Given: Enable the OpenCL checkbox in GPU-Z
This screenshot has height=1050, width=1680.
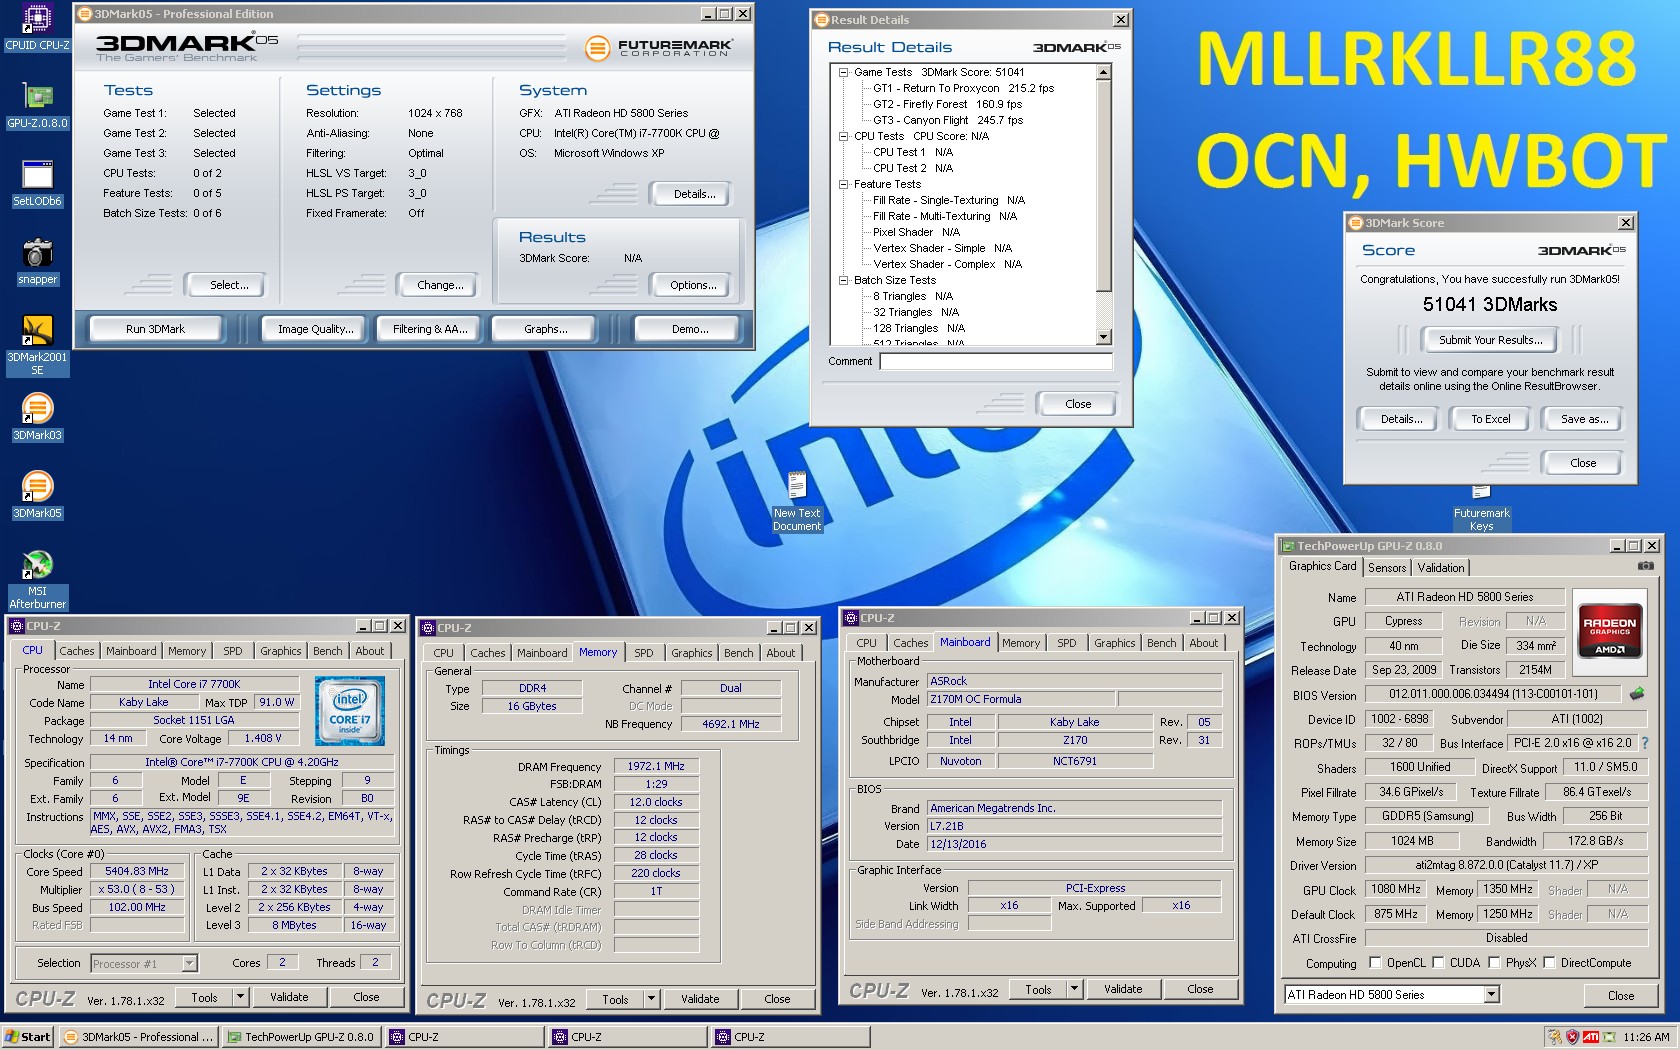Looking at the screenshot, I should [1375, 963].
